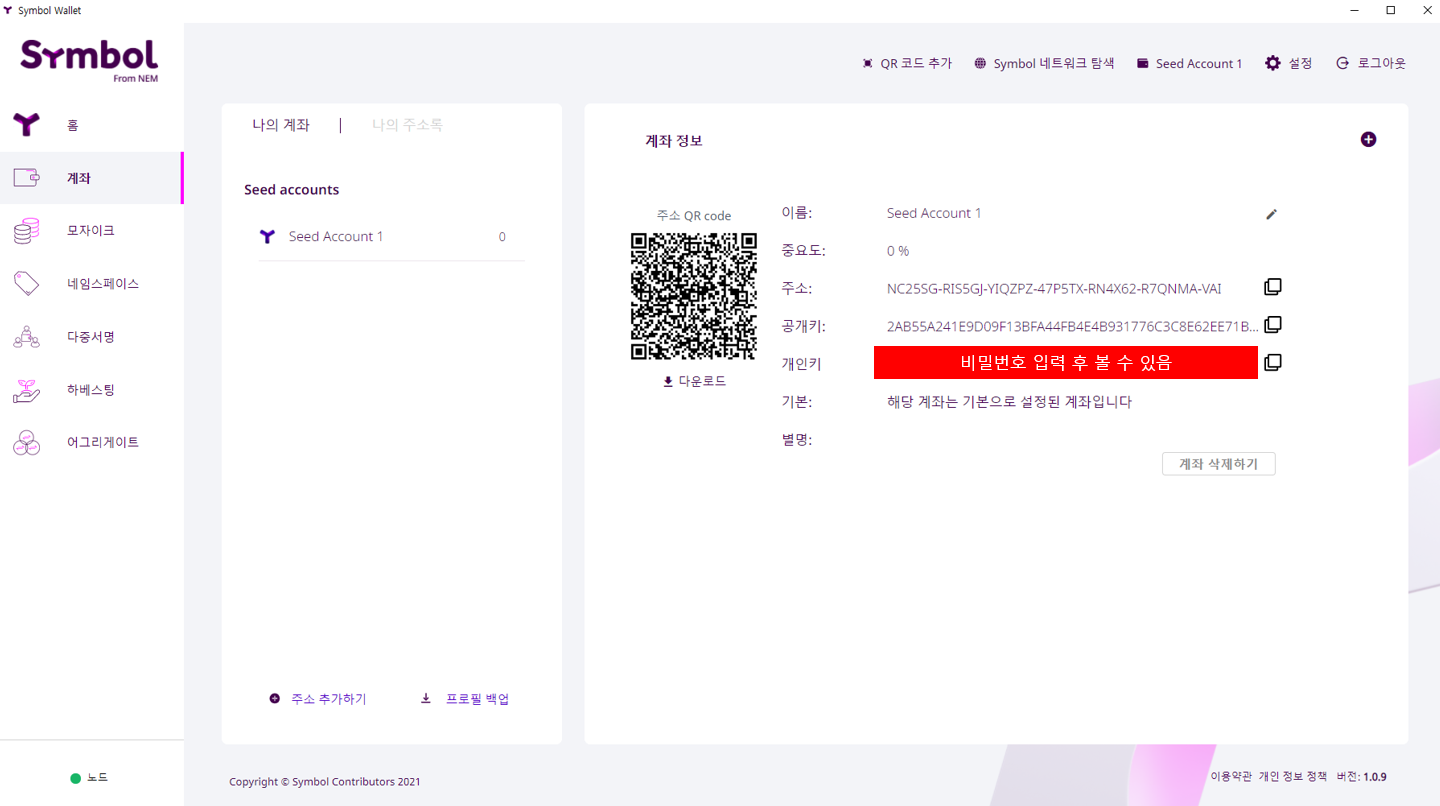This screenshot has width=1440, height=806.
Task: Click the Y icon of Seed Account 1 row
Action: pos(267,237)
